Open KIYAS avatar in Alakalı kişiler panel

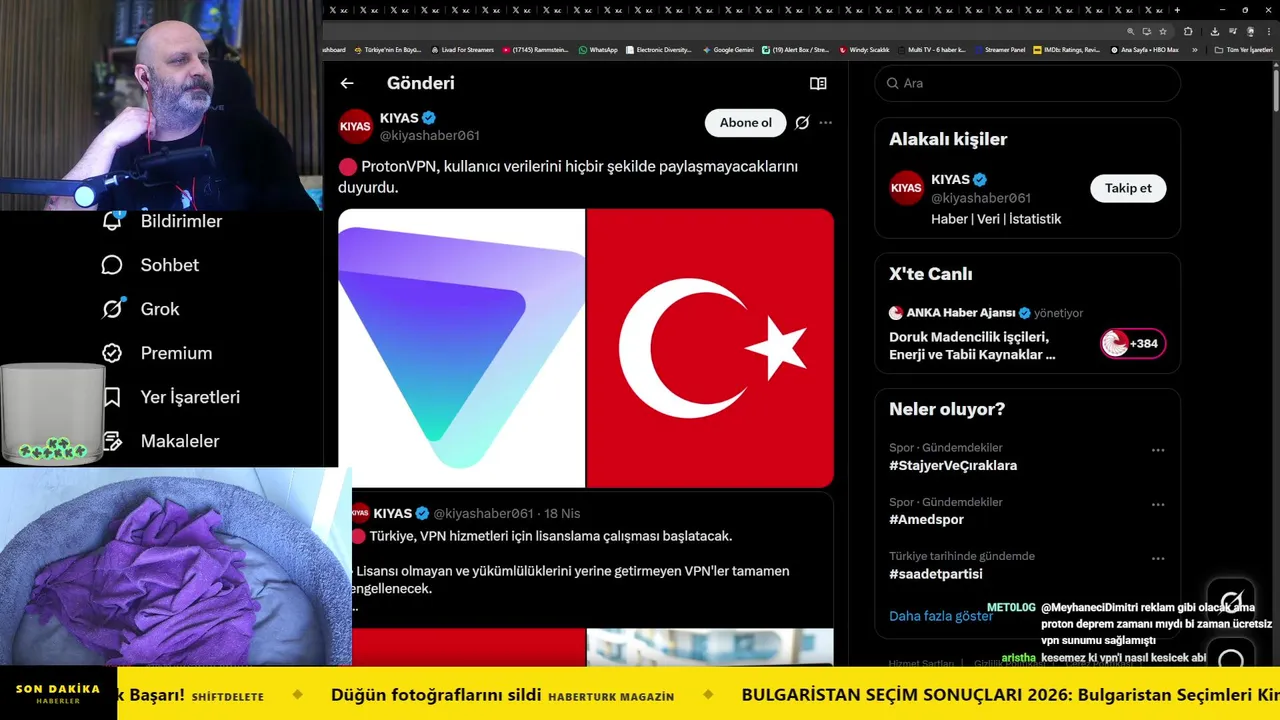[907, 188]
